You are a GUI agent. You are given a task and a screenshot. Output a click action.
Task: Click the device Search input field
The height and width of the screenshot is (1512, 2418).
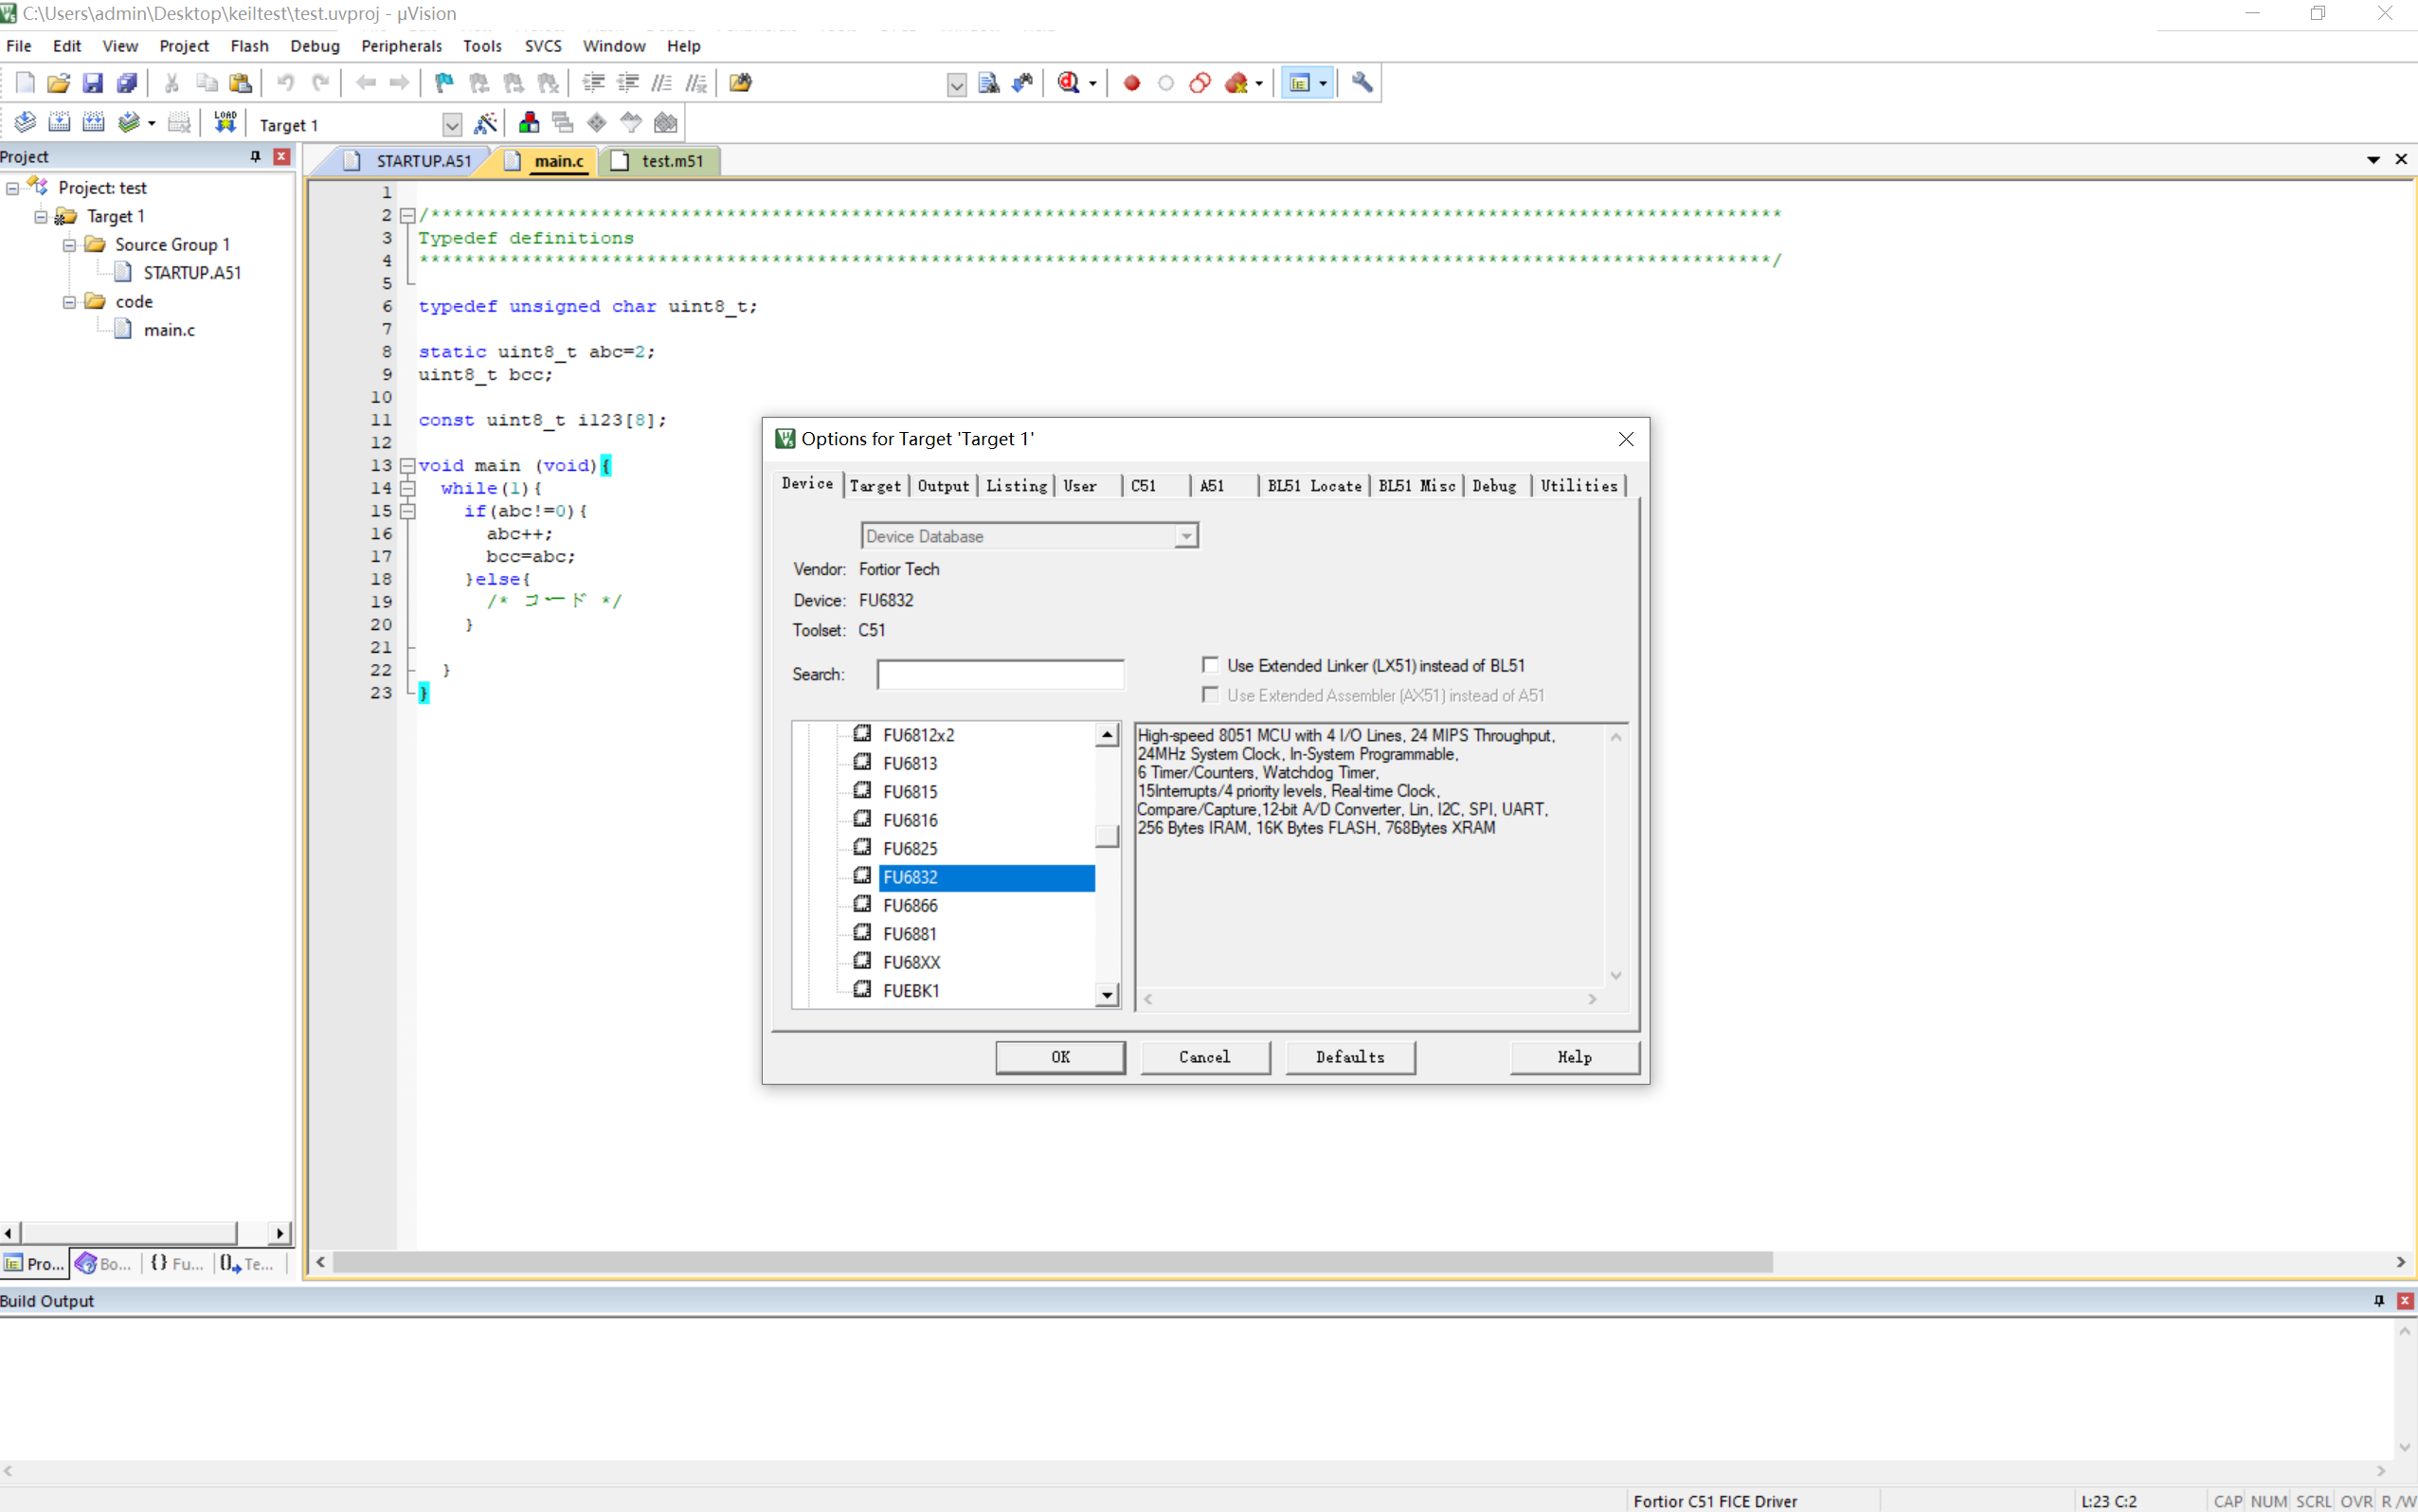coord(999,675)
